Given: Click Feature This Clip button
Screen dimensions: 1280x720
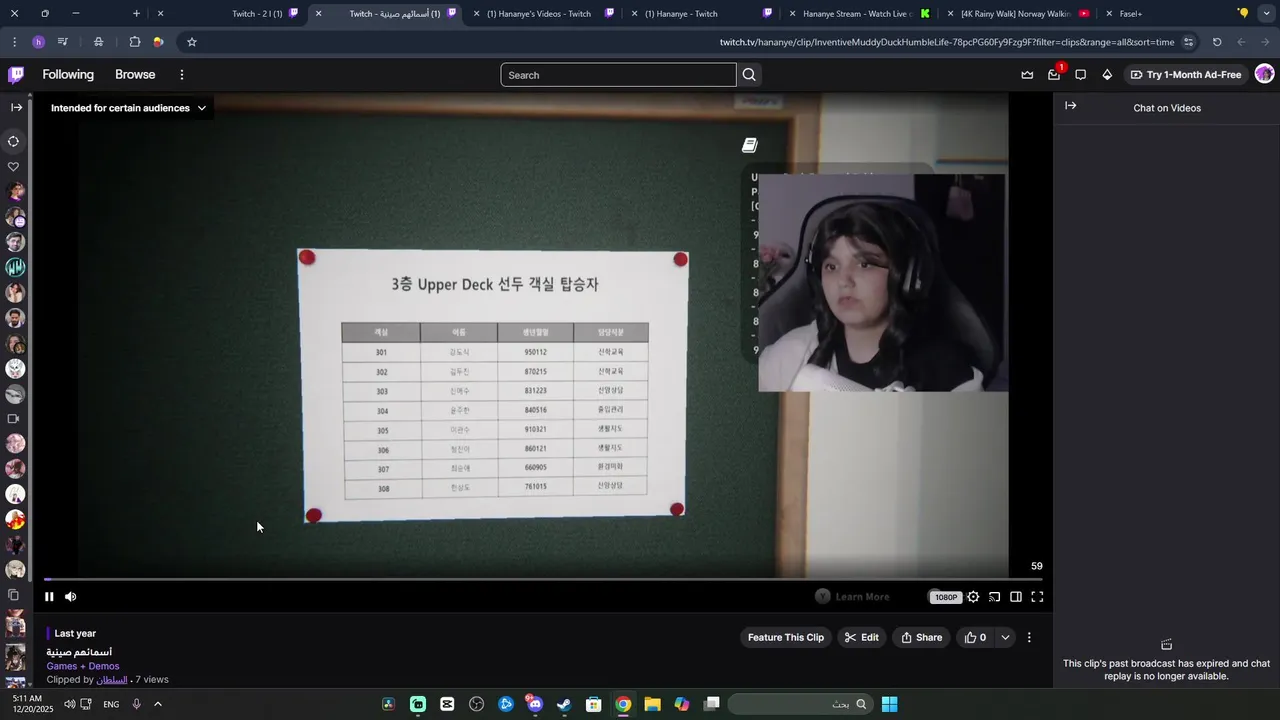Looking at the screenshot, I should coord(786,637).
